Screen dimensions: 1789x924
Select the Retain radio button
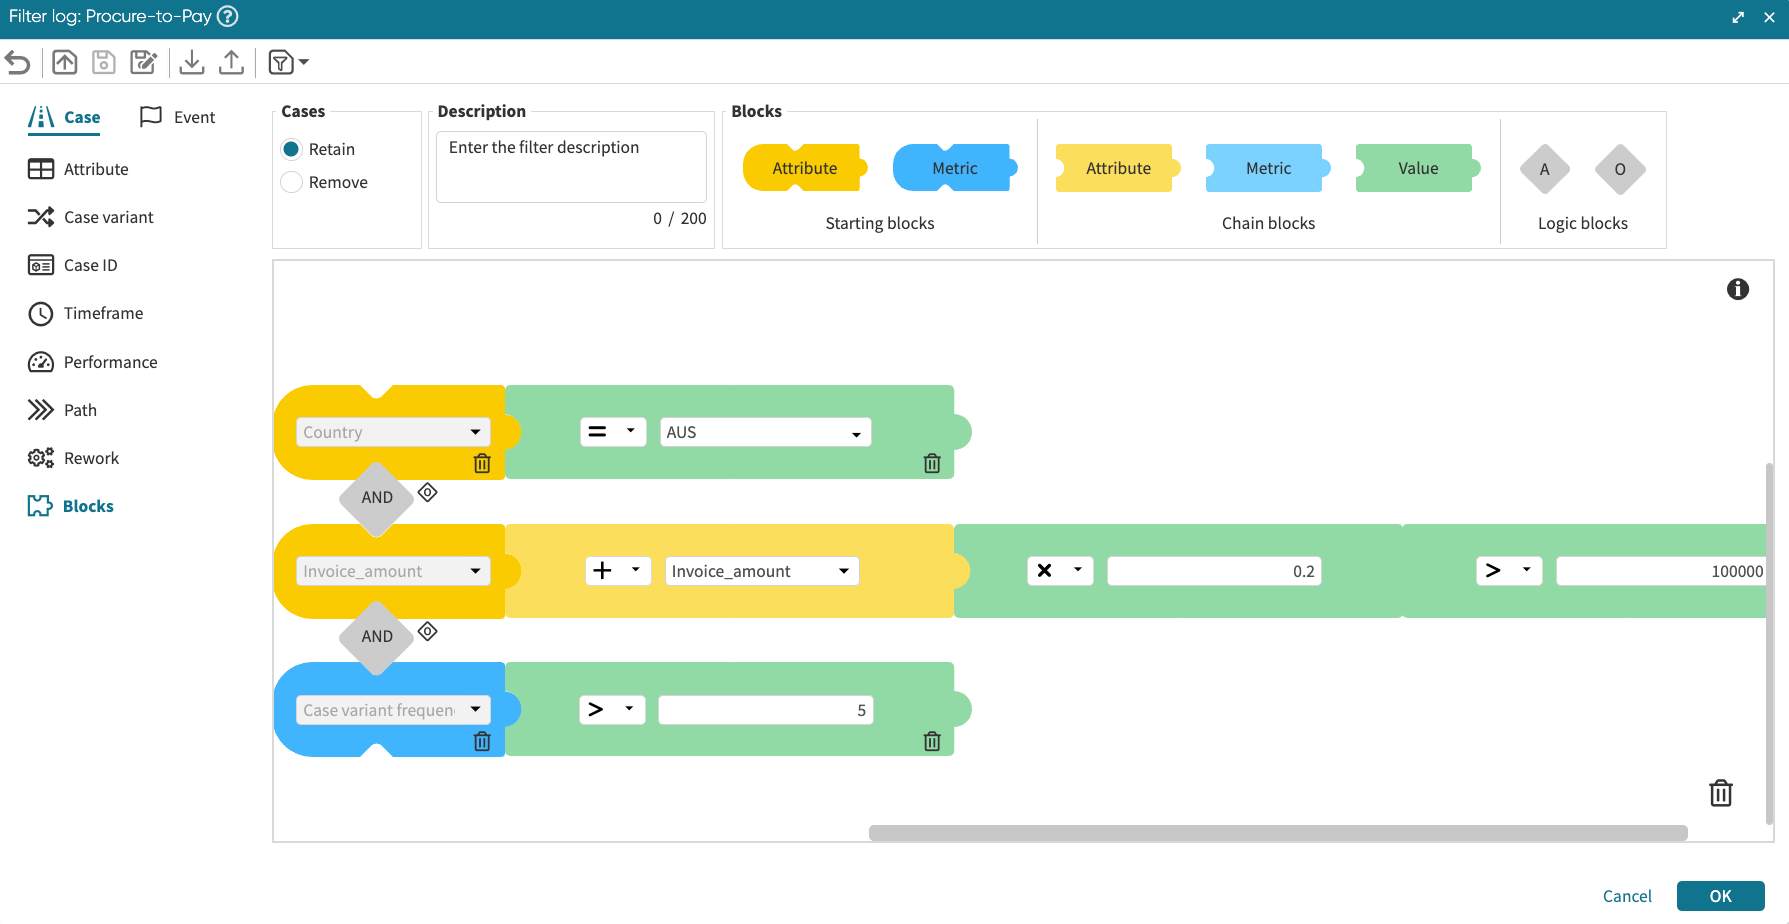[292, 149]
